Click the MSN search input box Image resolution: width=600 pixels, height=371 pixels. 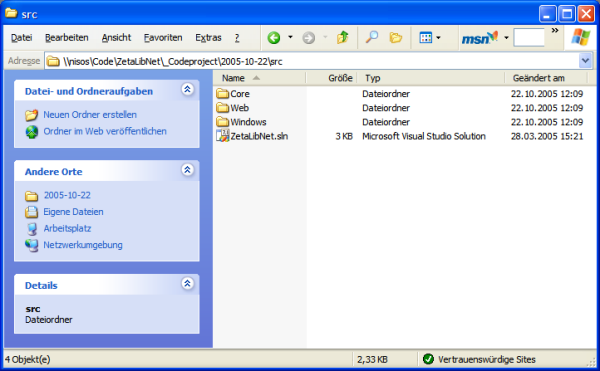tap(529, 37)
